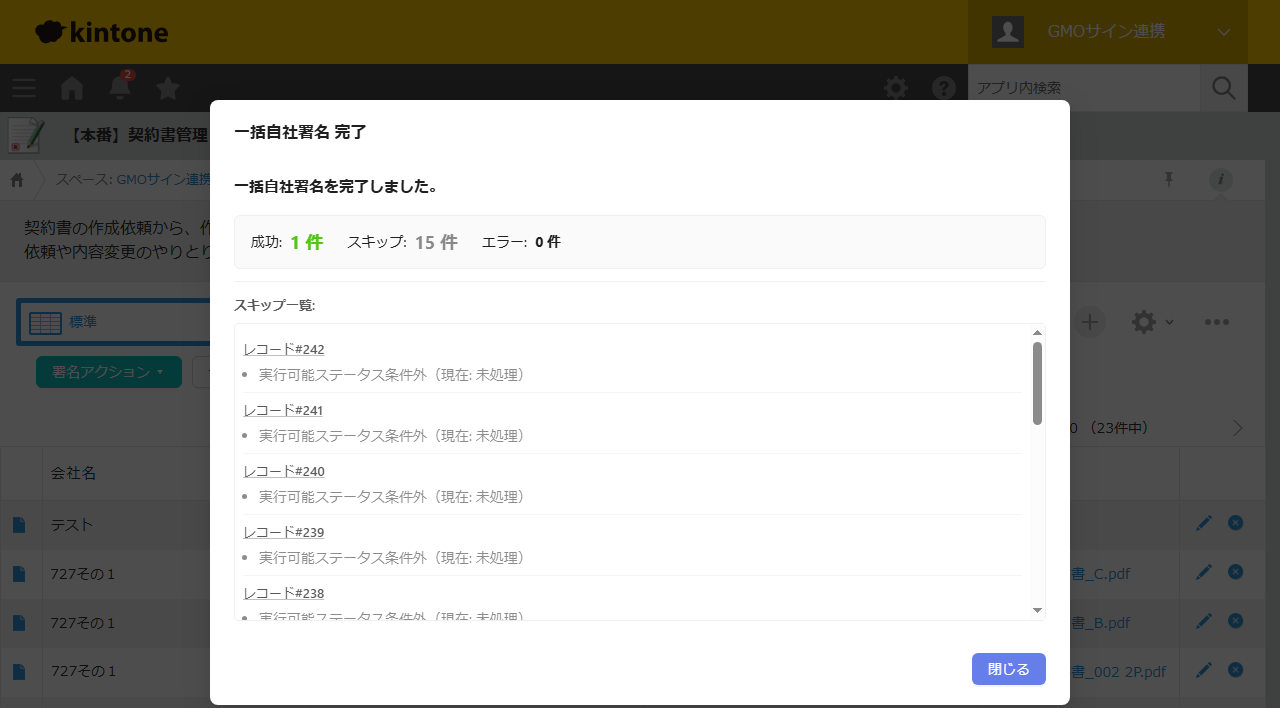Viewport: 1280px width, 708px height.
Task: Click the search magnifier icon
Action: pos(1224,88)
